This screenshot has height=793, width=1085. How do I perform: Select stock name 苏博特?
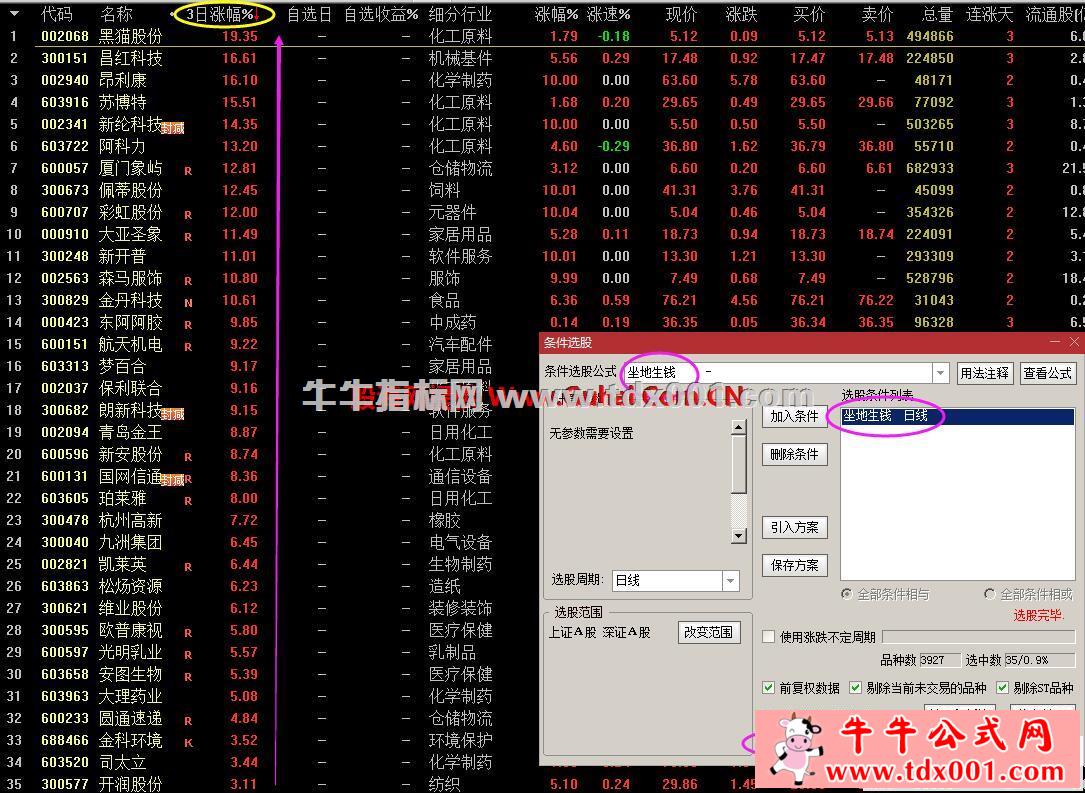click(x=122, y=102)
